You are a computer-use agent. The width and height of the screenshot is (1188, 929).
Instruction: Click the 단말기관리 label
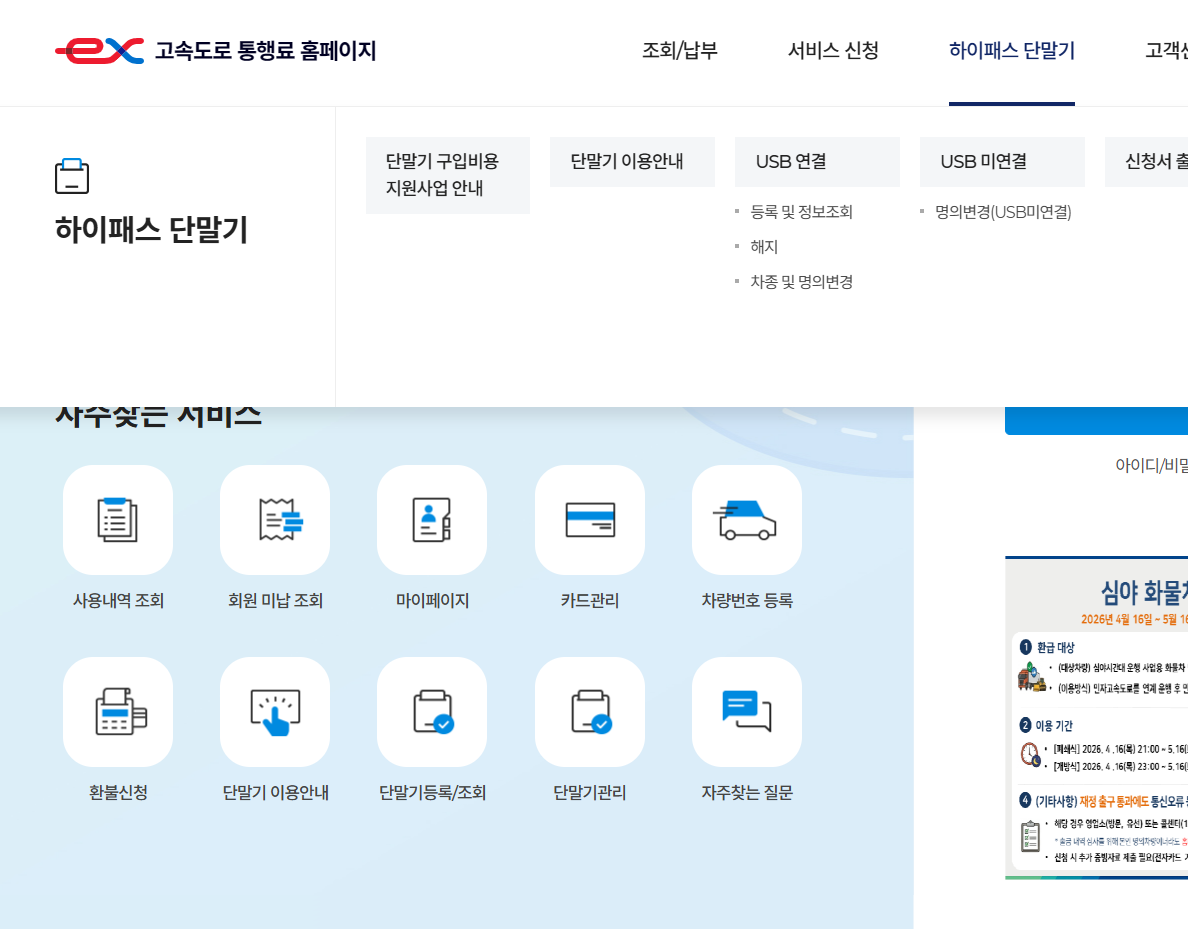tap(589, 793)
